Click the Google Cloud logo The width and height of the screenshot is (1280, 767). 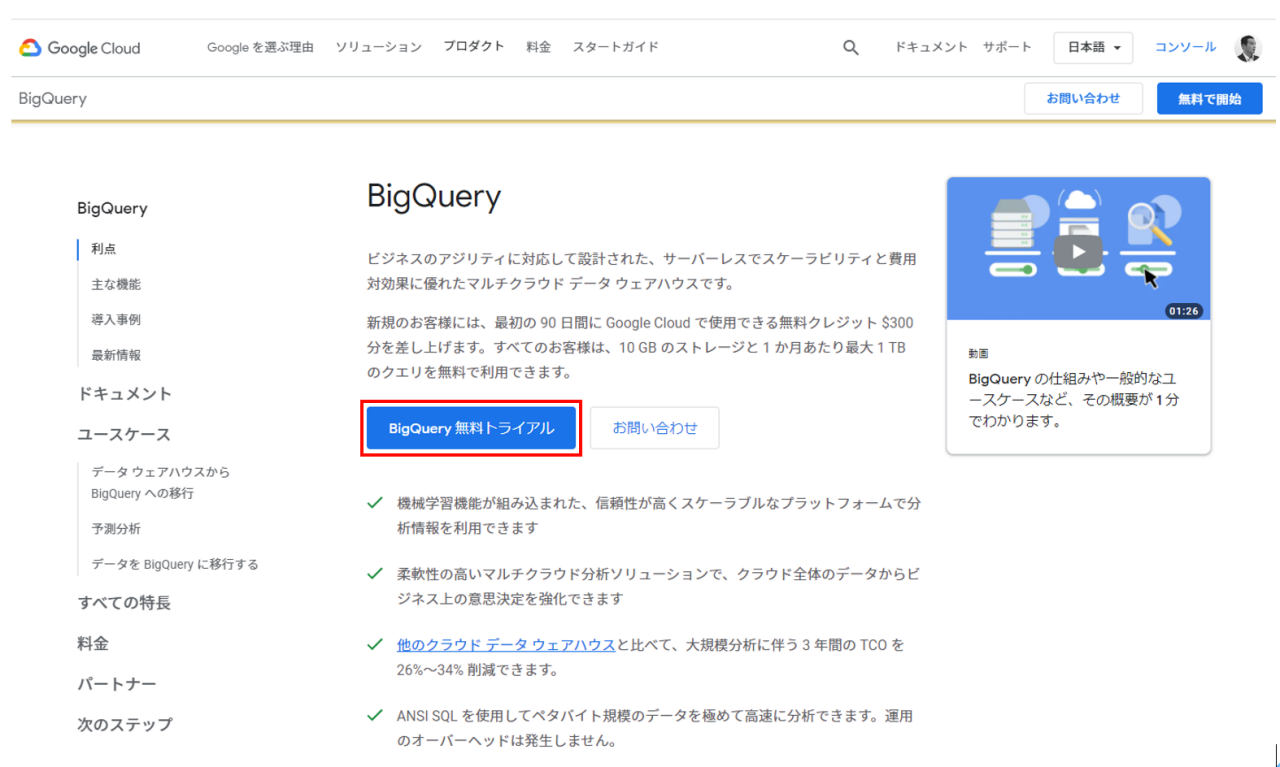(80, 48)
